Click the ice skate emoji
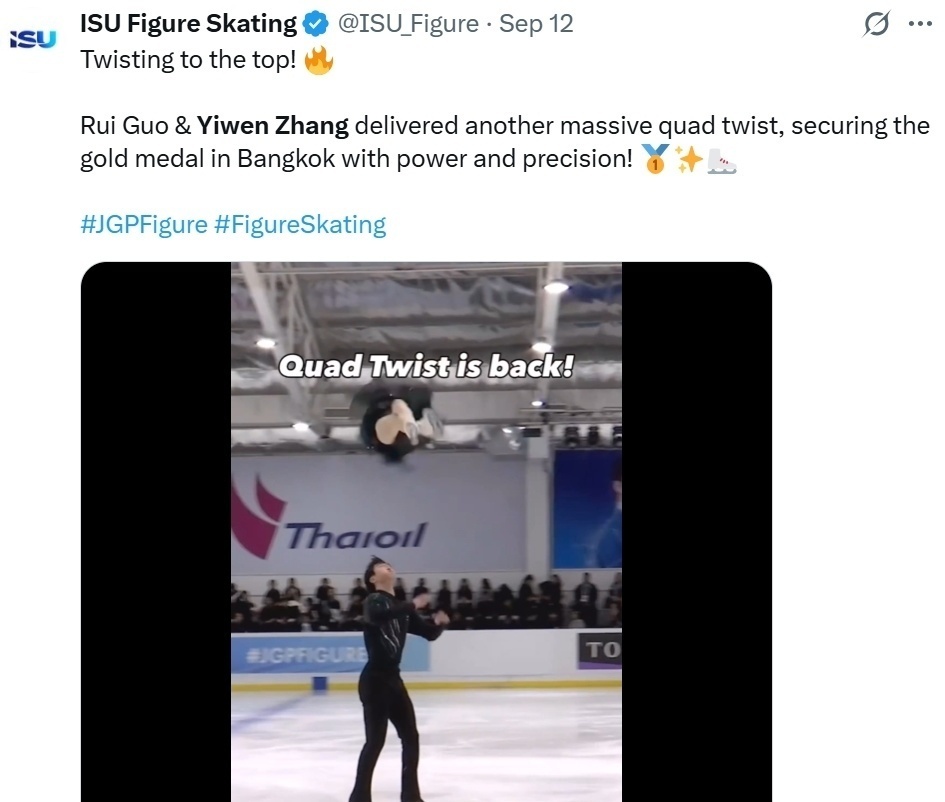Screen dimensions: 945x802 (721, 159)
